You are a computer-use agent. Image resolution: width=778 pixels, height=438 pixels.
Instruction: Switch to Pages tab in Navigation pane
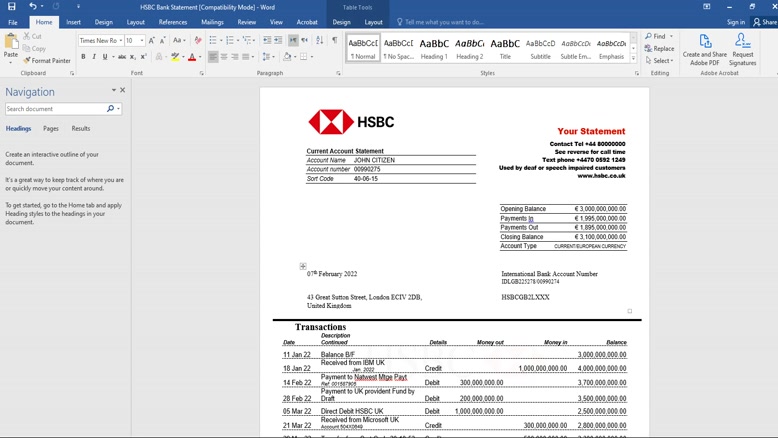[x=50, y=129]
